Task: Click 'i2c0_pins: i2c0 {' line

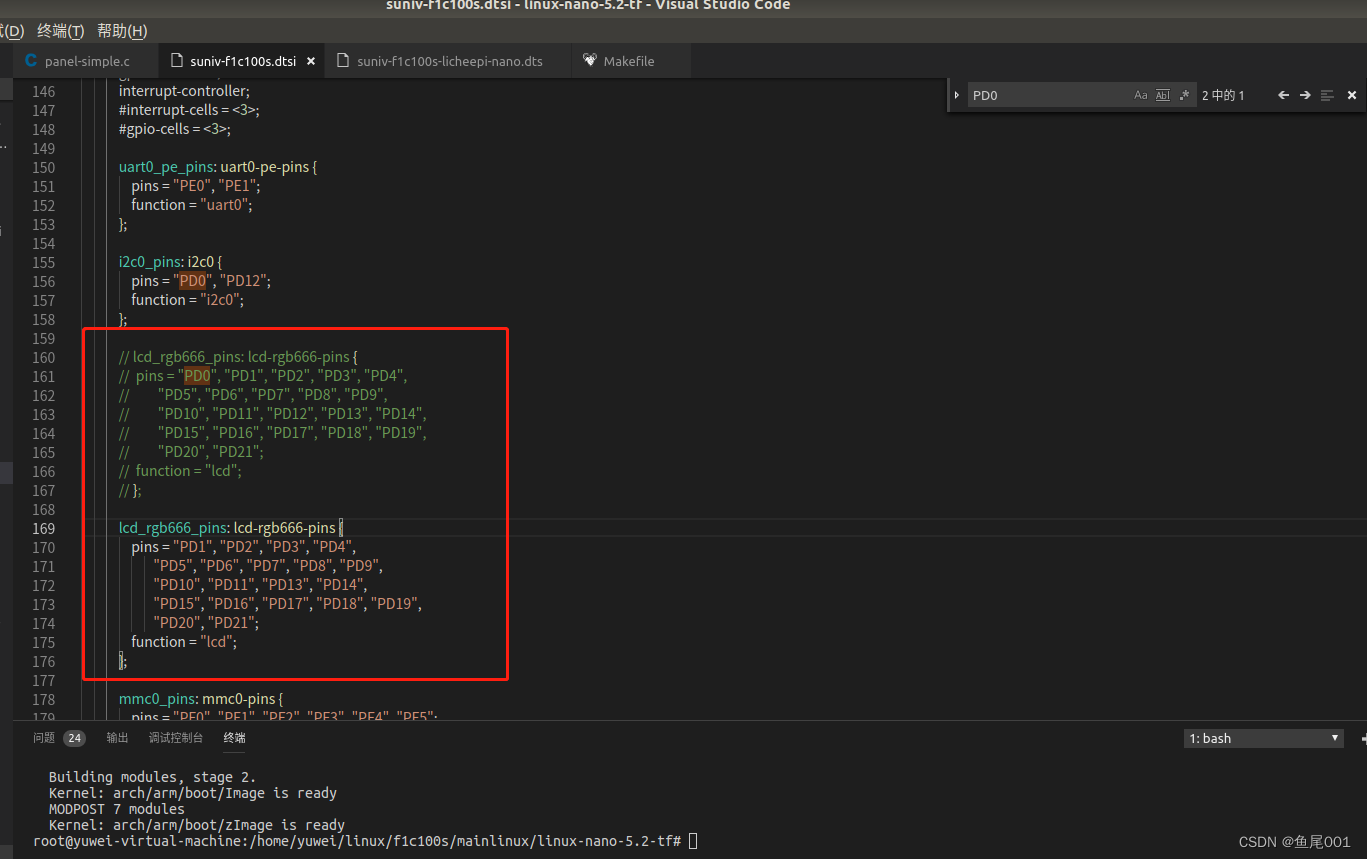Action: click(171, 262)
